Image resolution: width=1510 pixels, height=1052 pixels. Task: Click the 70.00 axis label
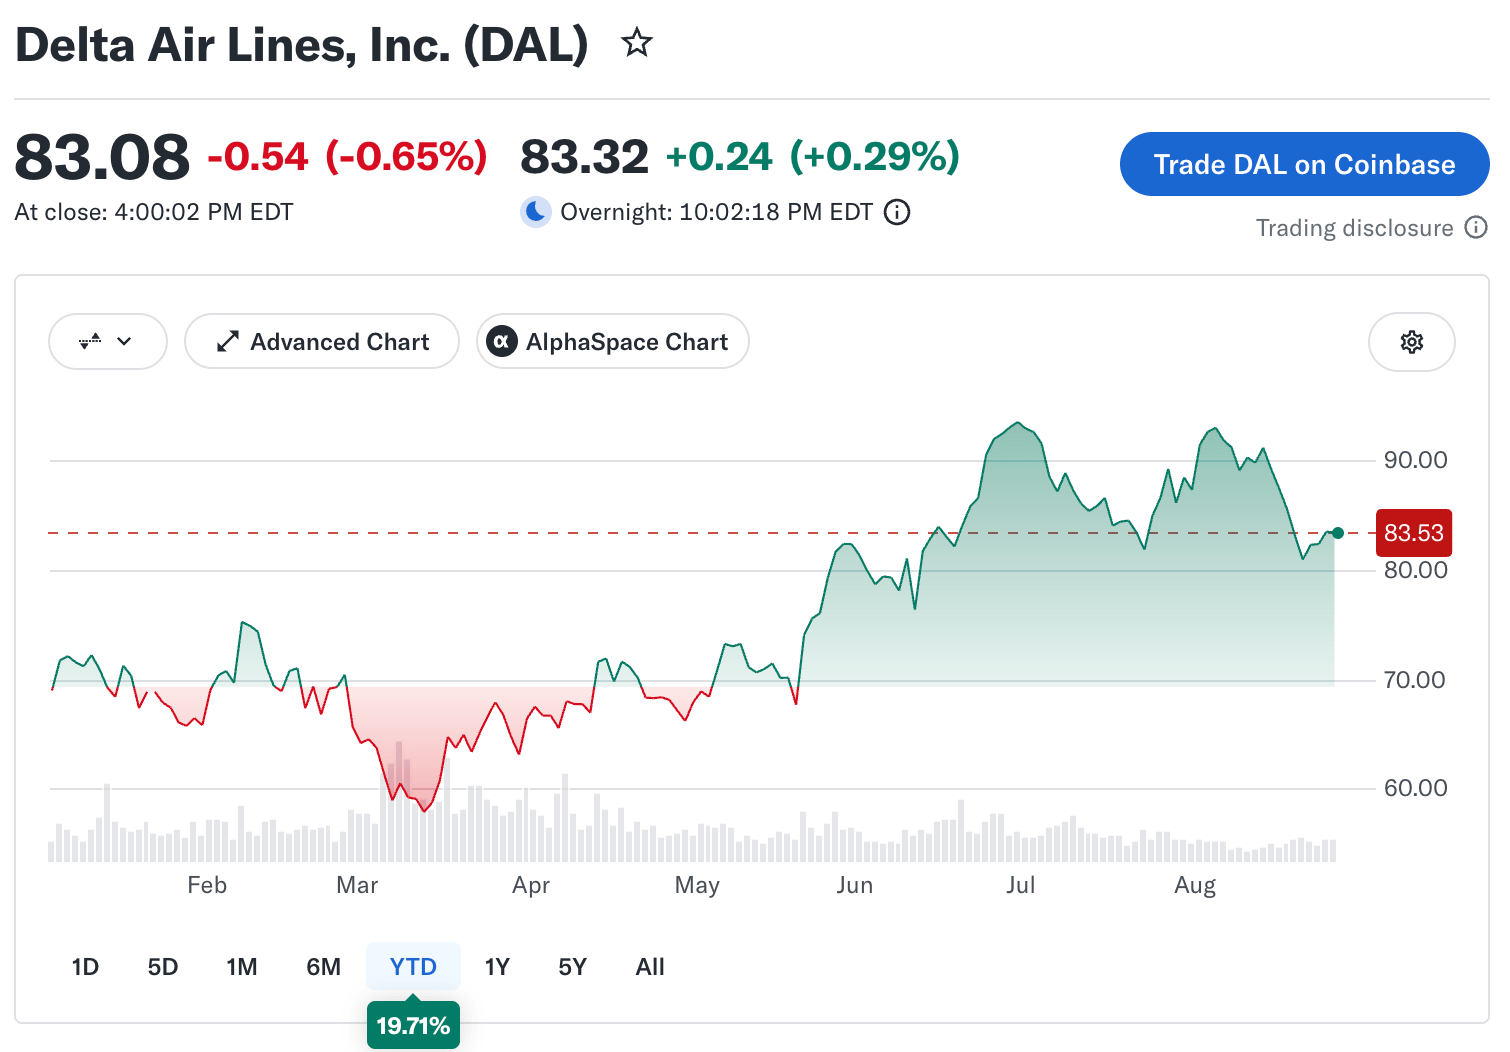click(1415, 680)
